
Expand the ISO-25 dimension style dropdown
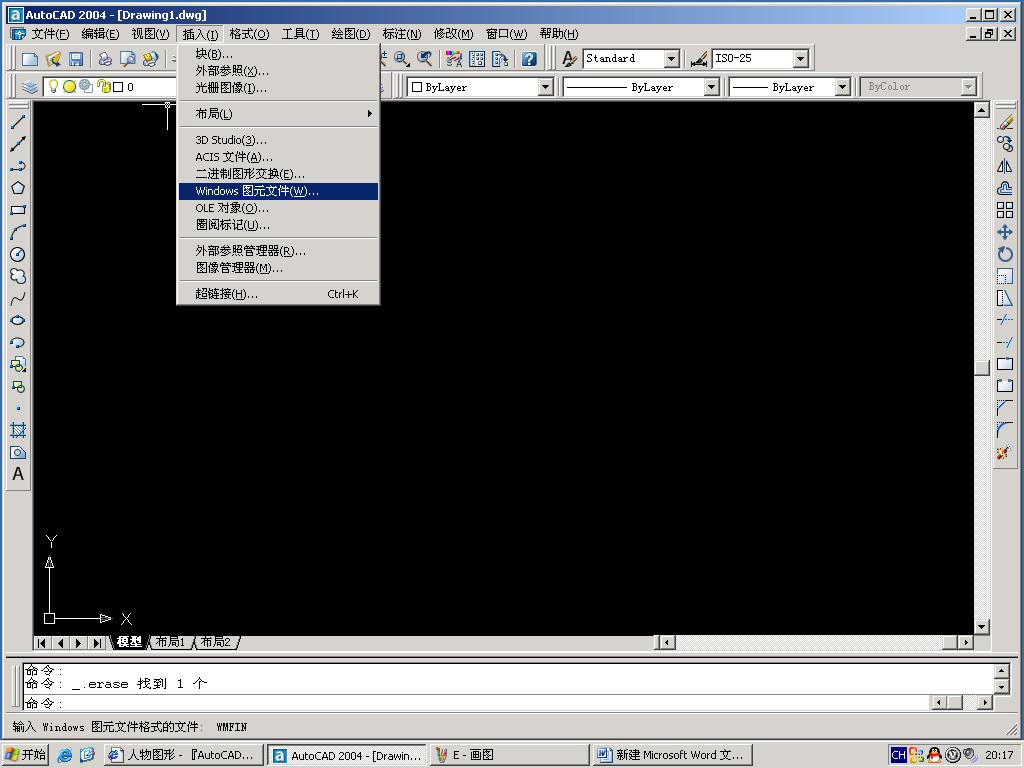[801, 59]
